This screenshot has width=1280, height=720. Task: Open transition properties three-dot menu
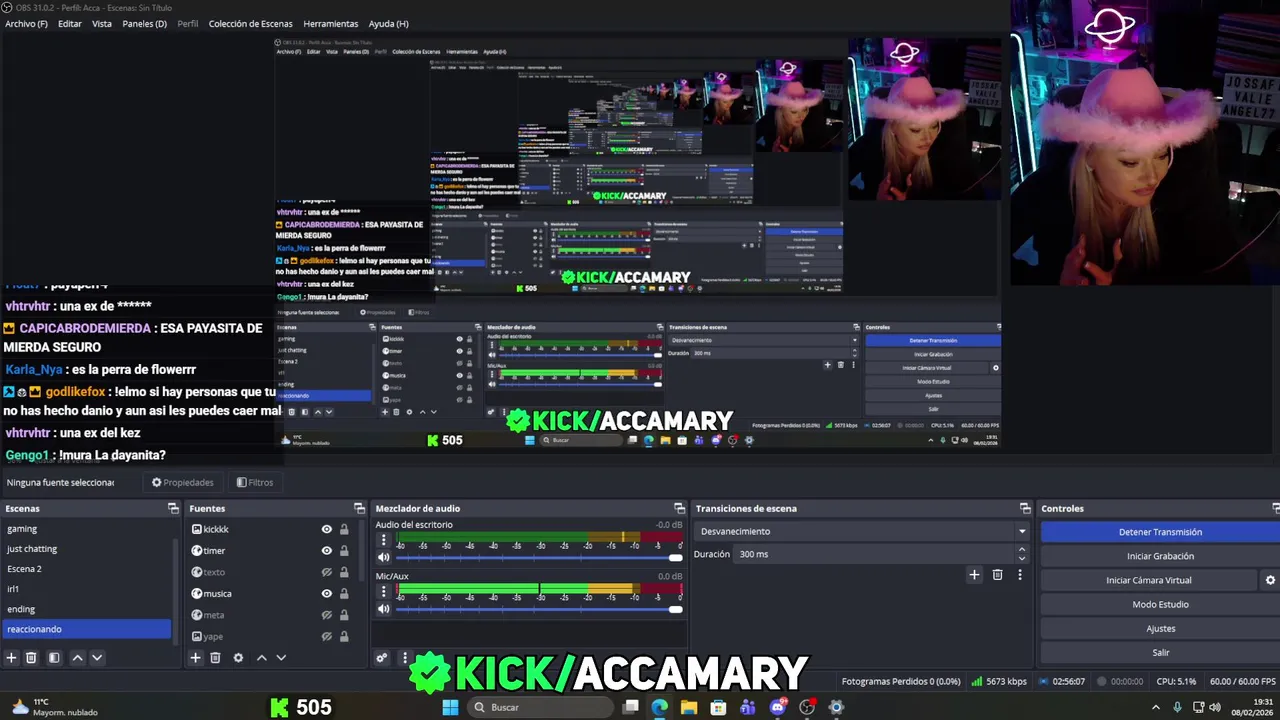click(1020, 574)
